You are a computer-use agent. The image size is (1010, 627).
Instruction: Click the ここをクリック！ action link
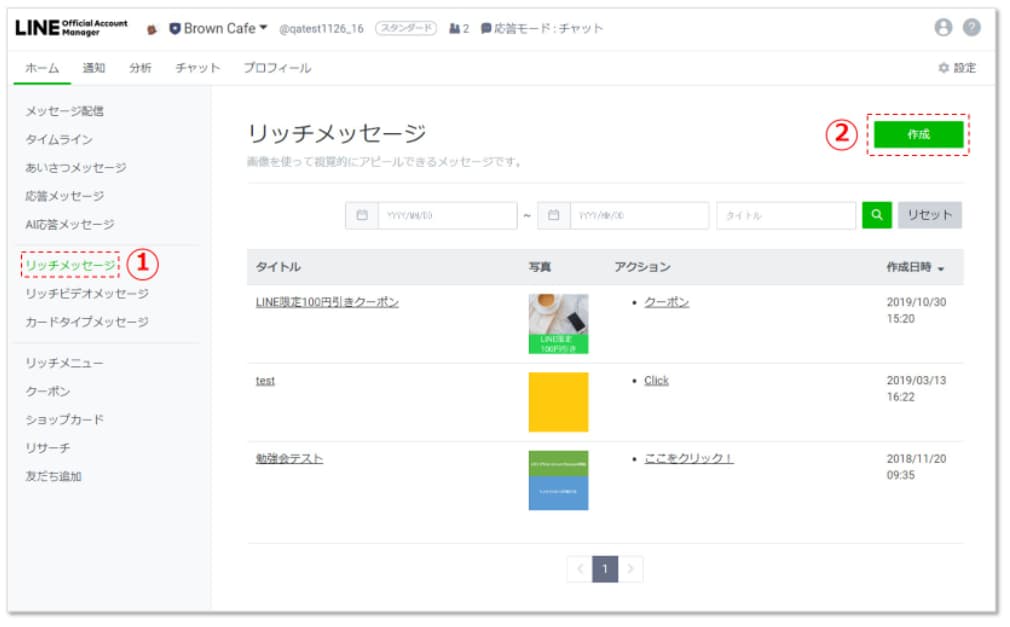tap(689, 459)
